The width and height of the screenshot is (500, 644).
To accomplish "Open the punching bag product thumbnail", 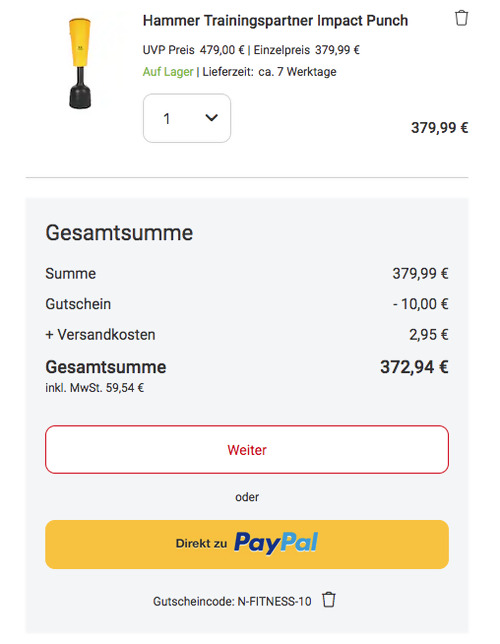I will pyautogui.click(x=80, y=63).
